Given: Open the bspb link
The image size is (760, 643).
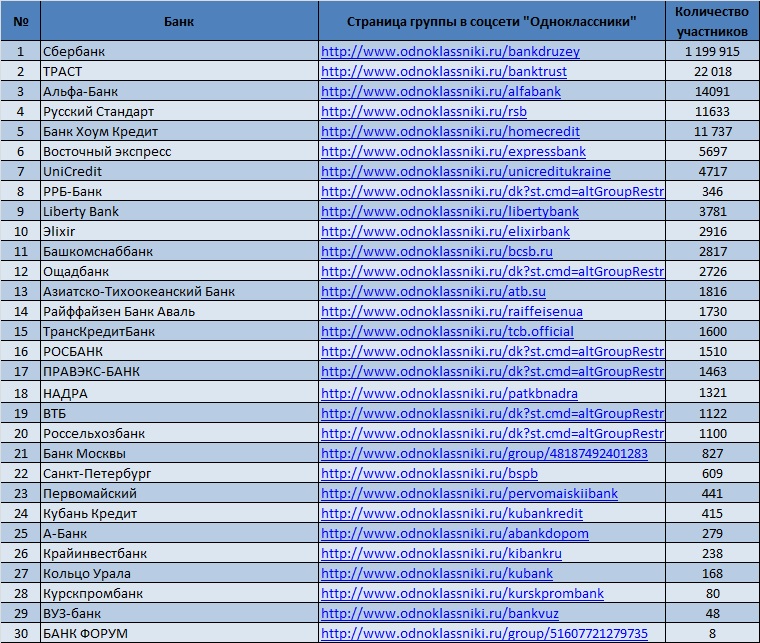Looking at the screenshot, I should [x=429, y=473].
